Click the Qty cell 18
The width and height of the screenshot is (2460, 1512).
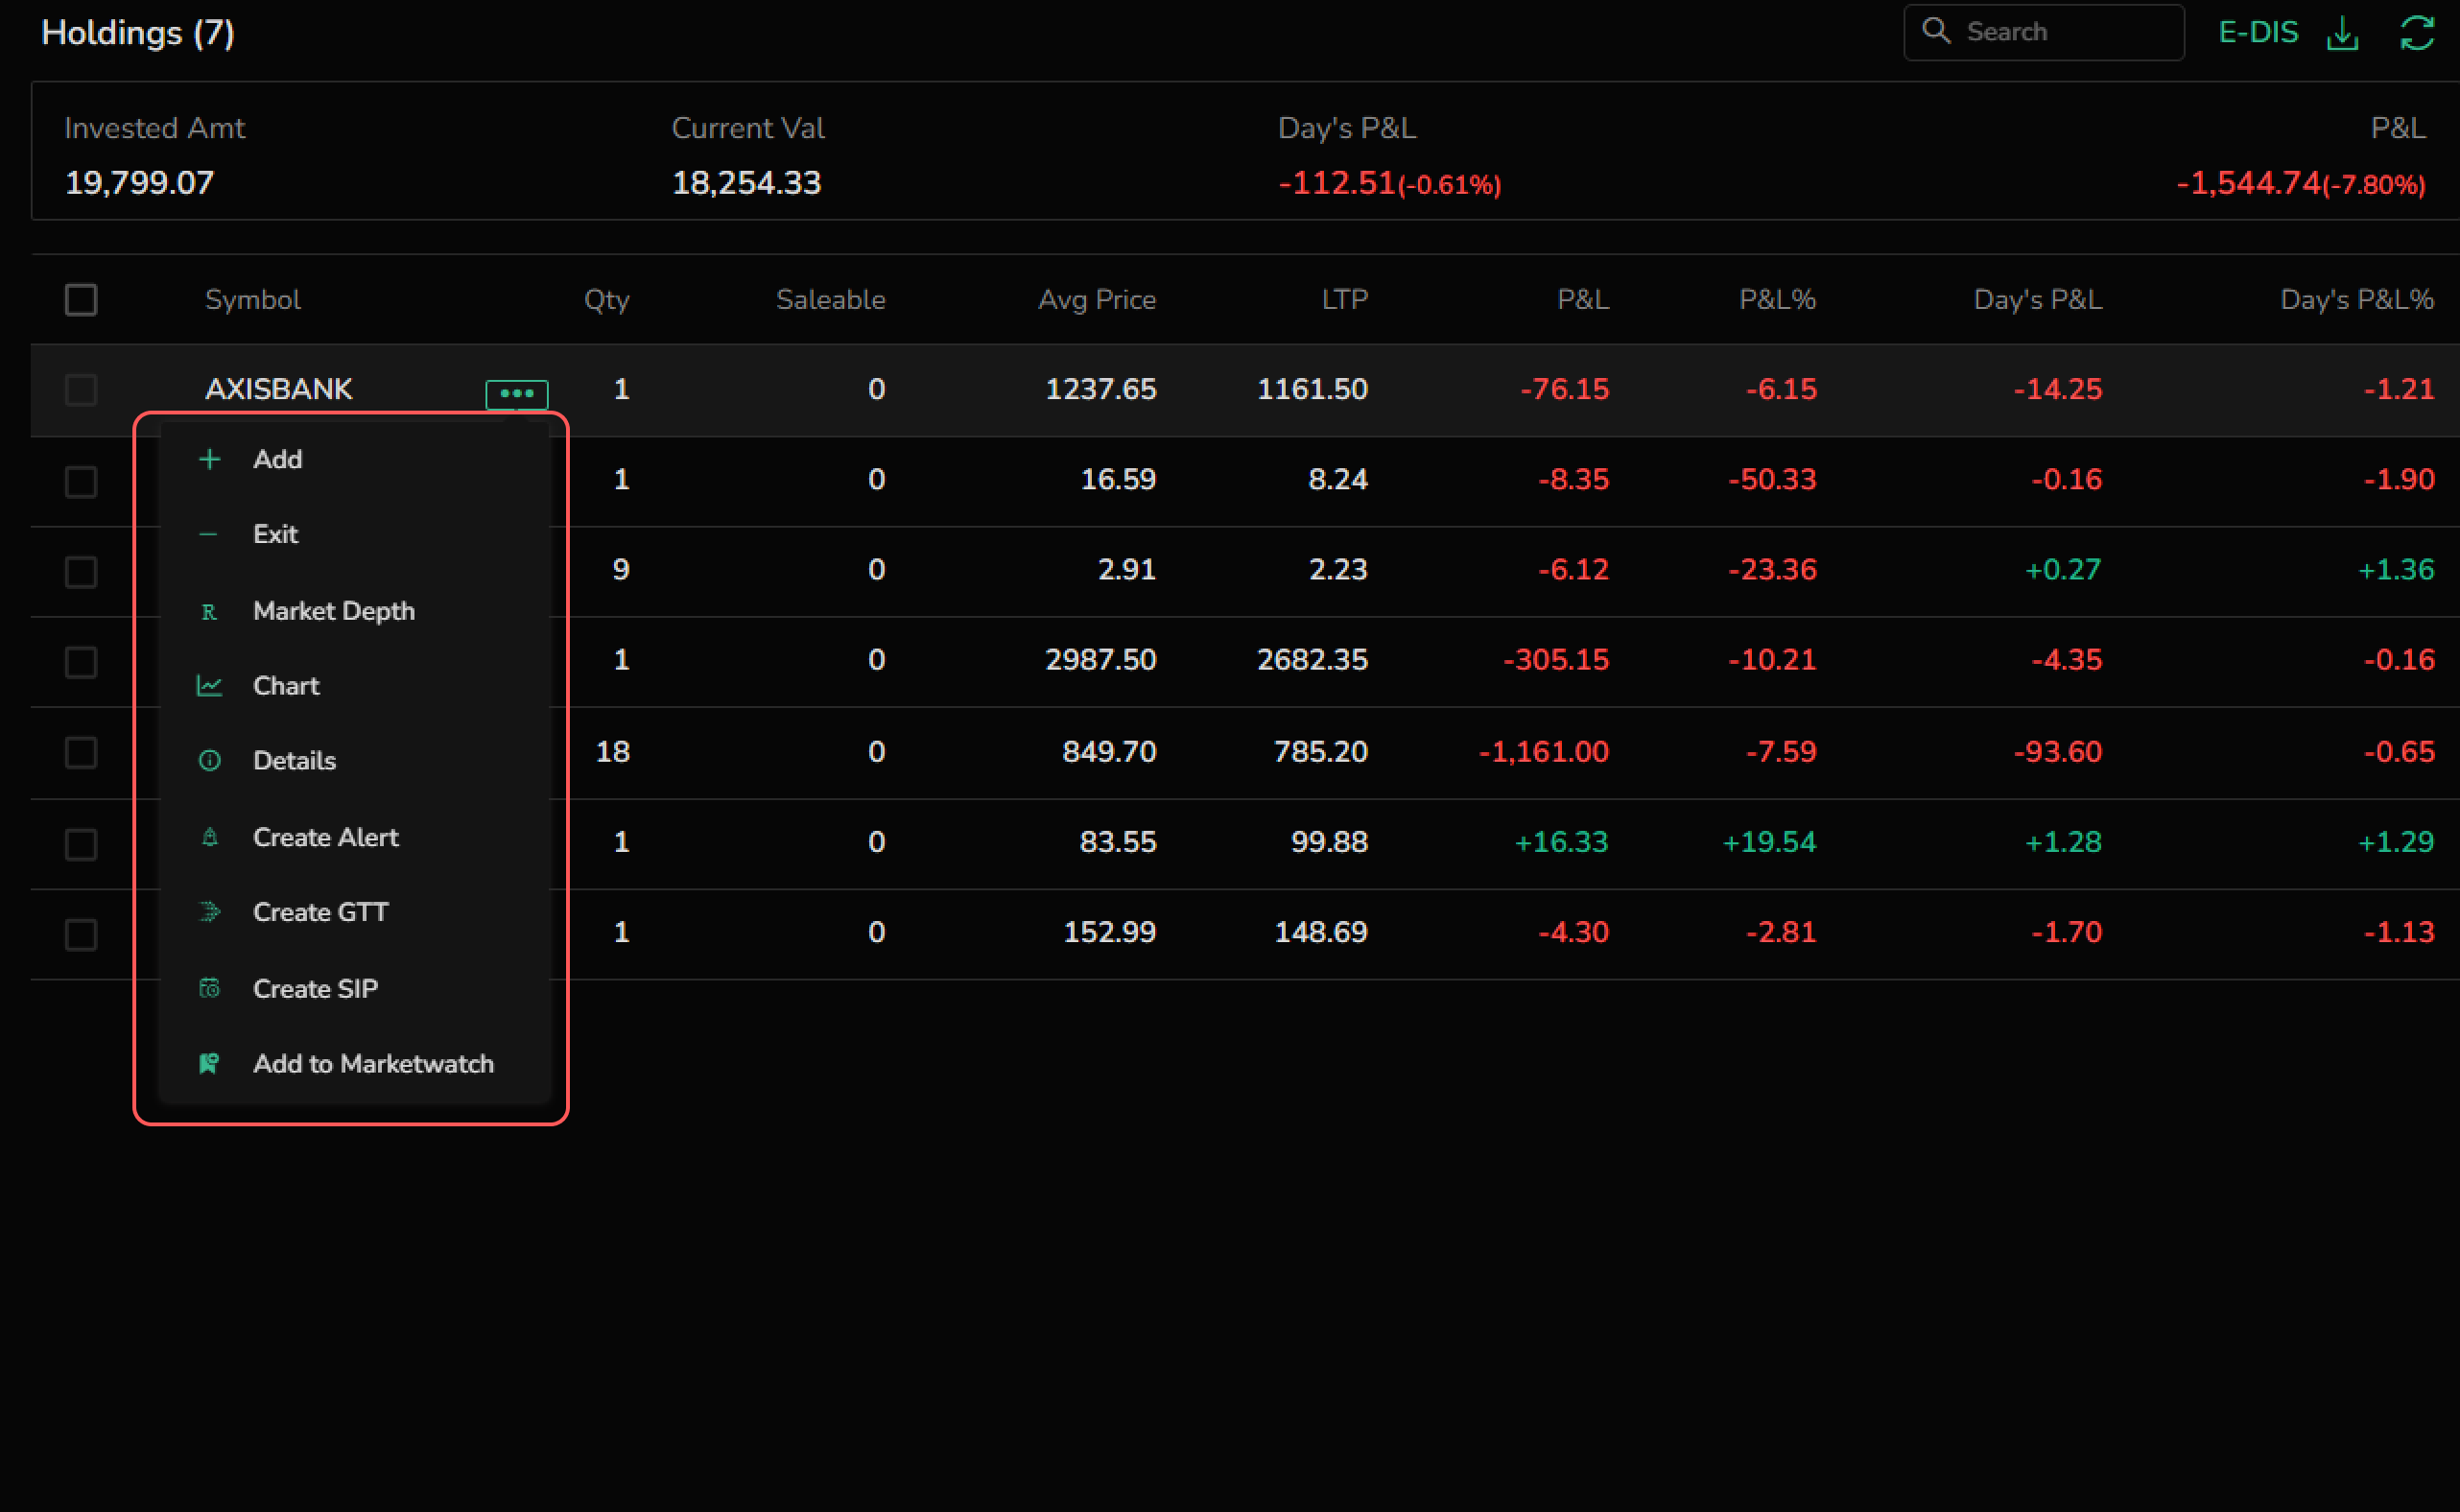(612, 751)
